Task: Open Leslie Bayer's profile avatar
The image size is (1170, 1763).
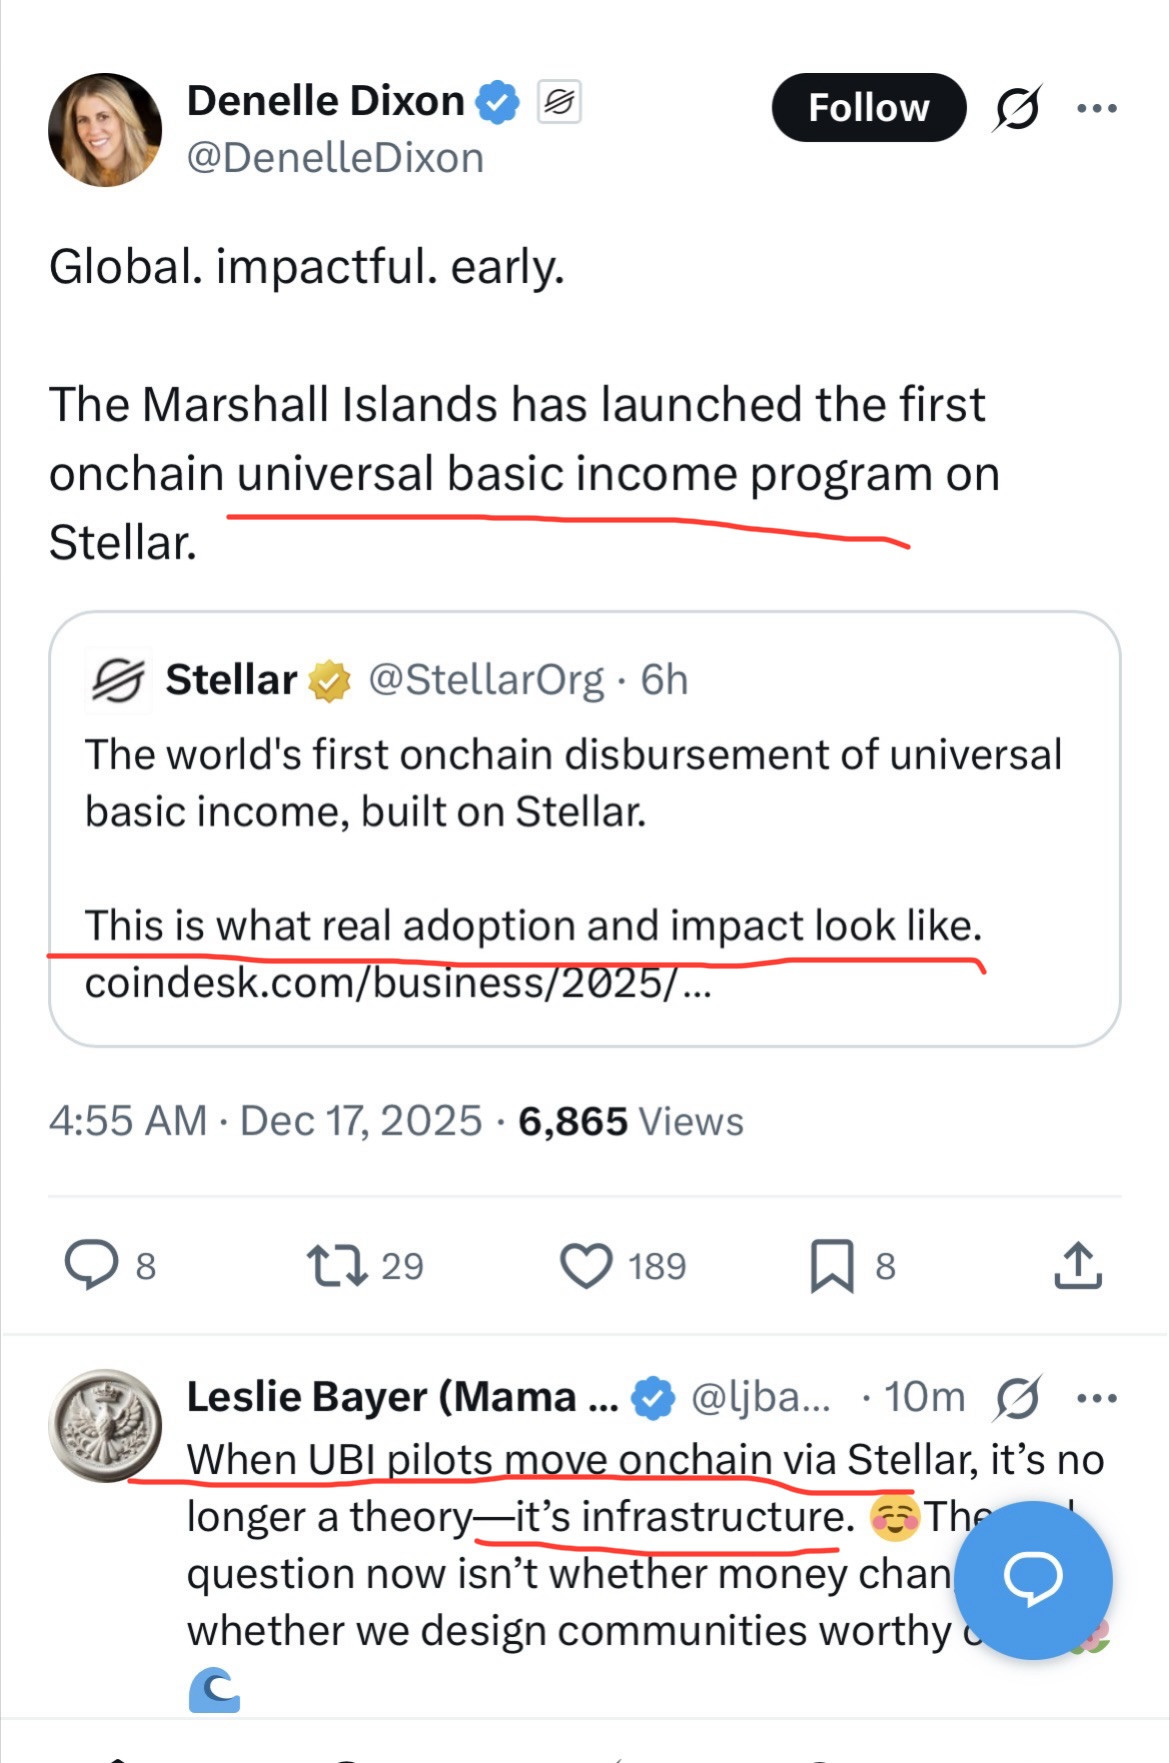Action: pyautogui.click(x=105, y=1425)
